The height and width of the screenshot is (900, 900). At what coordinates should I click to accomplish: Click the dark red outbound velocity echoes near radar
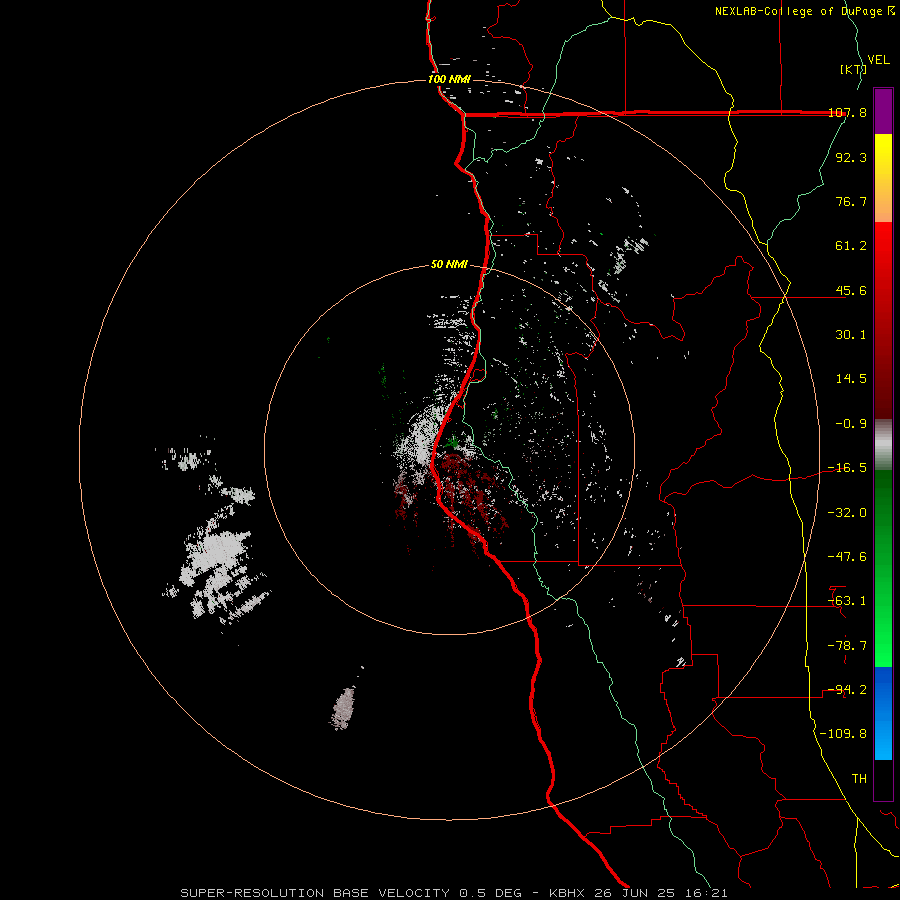(x=468, y=494)
